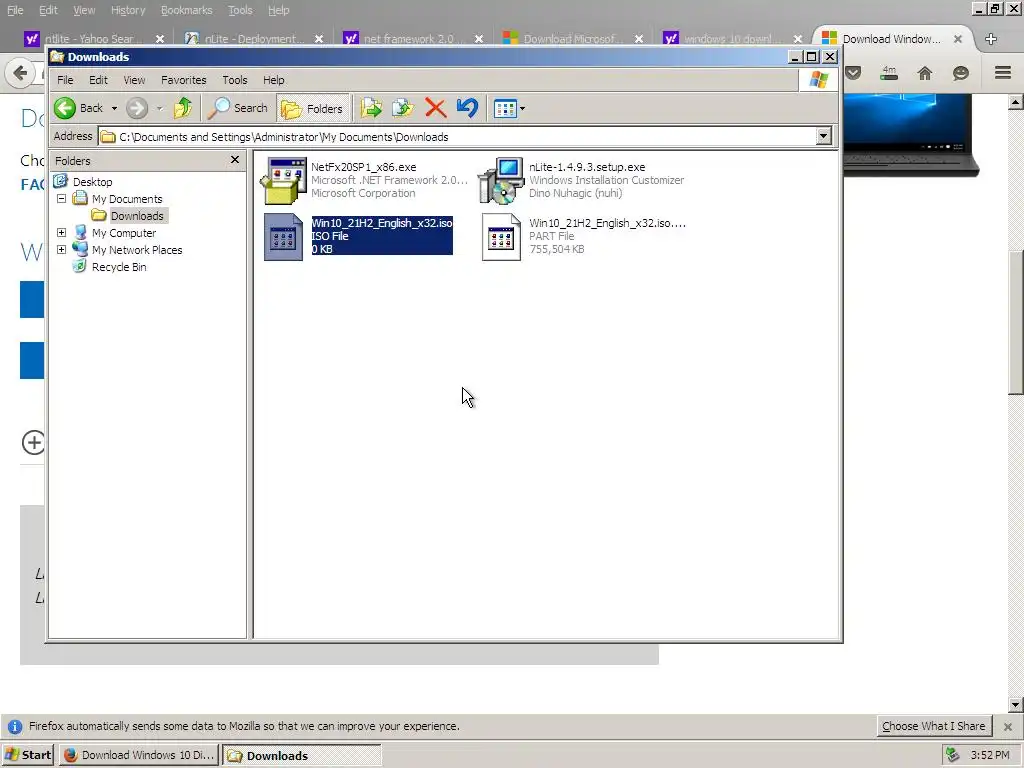1024x768 pixels.
Task: Open Explorer's Favorites menu
Action: click(x=184, y=80)
